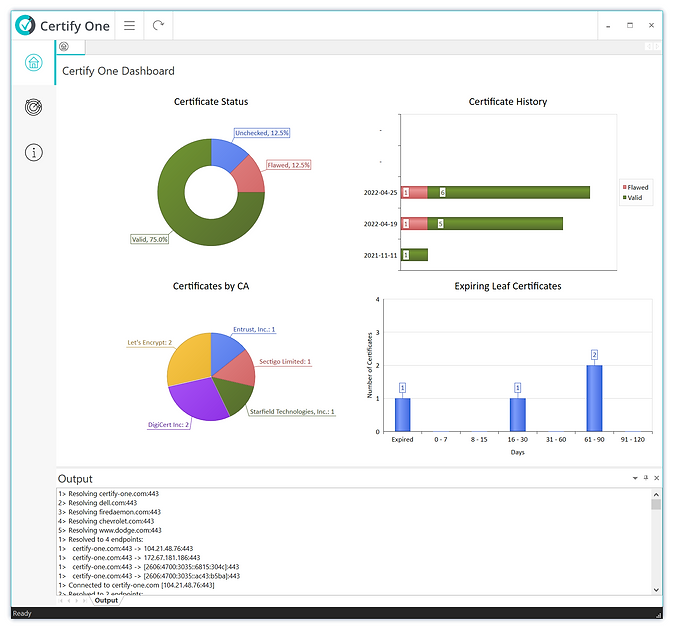Click the purple DigiCert pie slice
675x632 pixels.
[x=198, y=398]
